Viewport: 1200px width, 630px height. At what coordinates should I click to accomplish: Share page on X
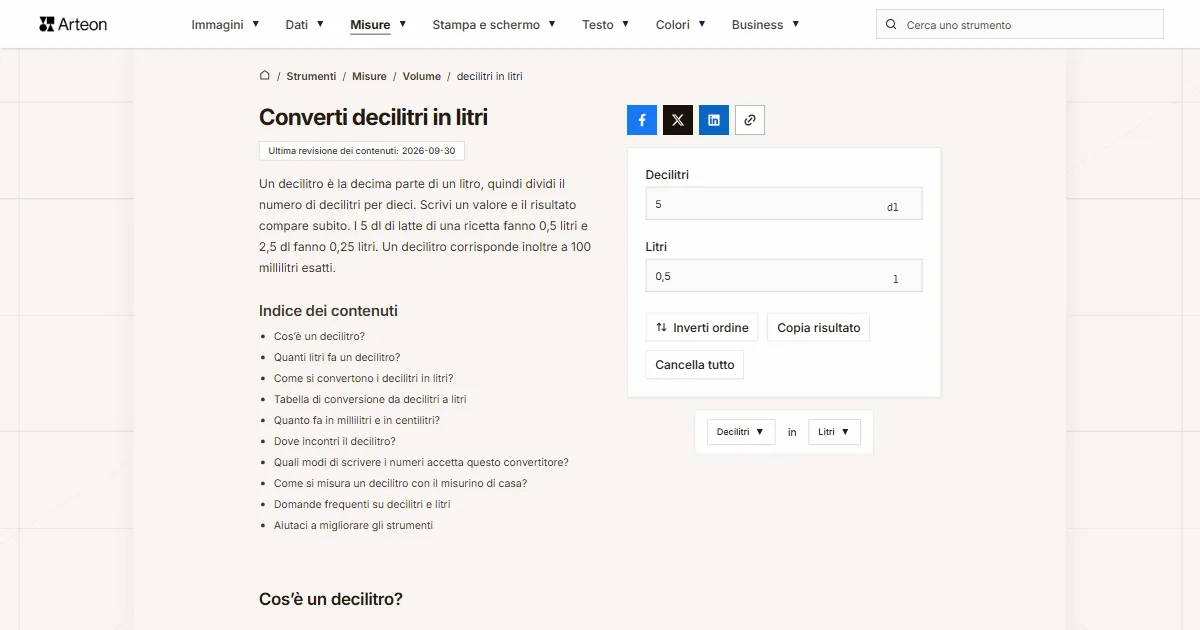(678, 120)
